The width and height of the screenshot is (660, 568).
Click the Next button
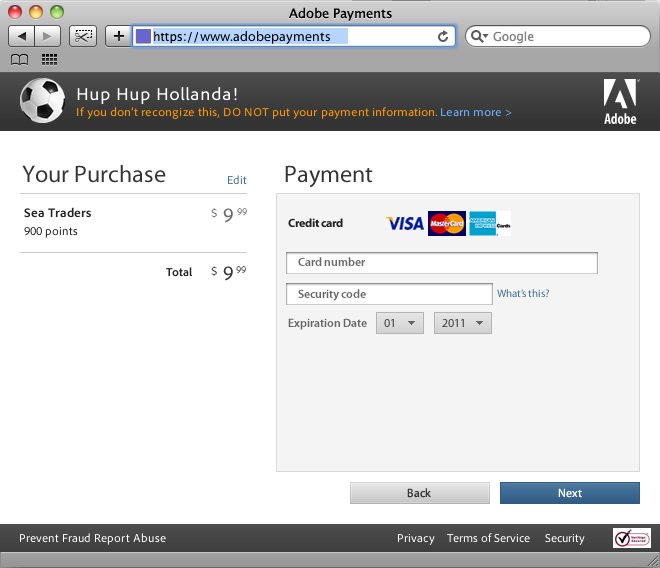(x=570, y=493)
